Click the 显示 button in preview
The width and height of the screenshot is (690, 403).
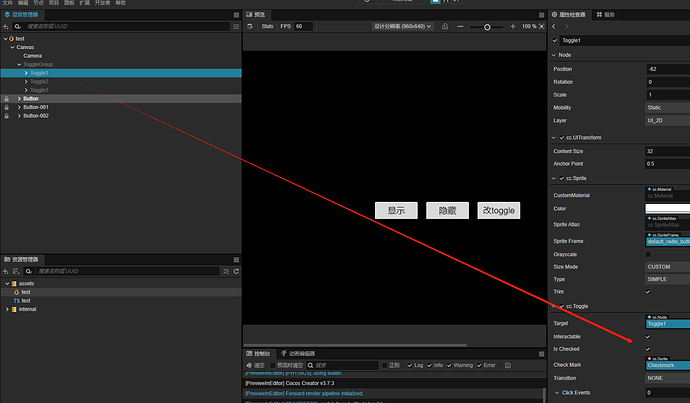click(396, 211)
